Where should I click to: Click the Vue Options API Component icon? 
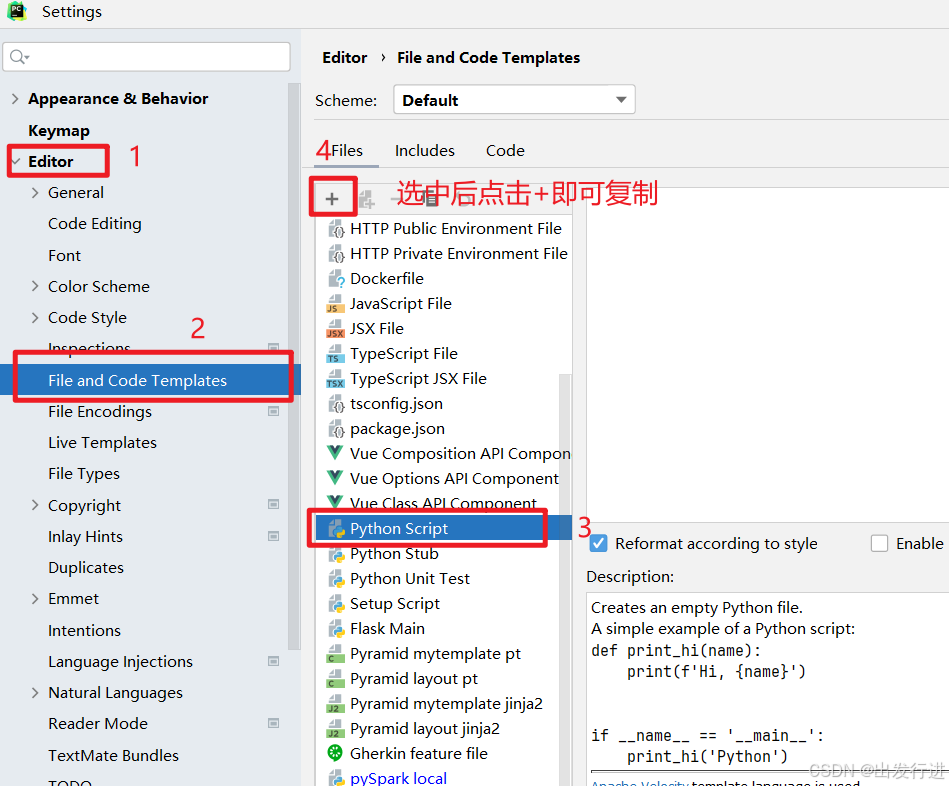coord(335,477)
